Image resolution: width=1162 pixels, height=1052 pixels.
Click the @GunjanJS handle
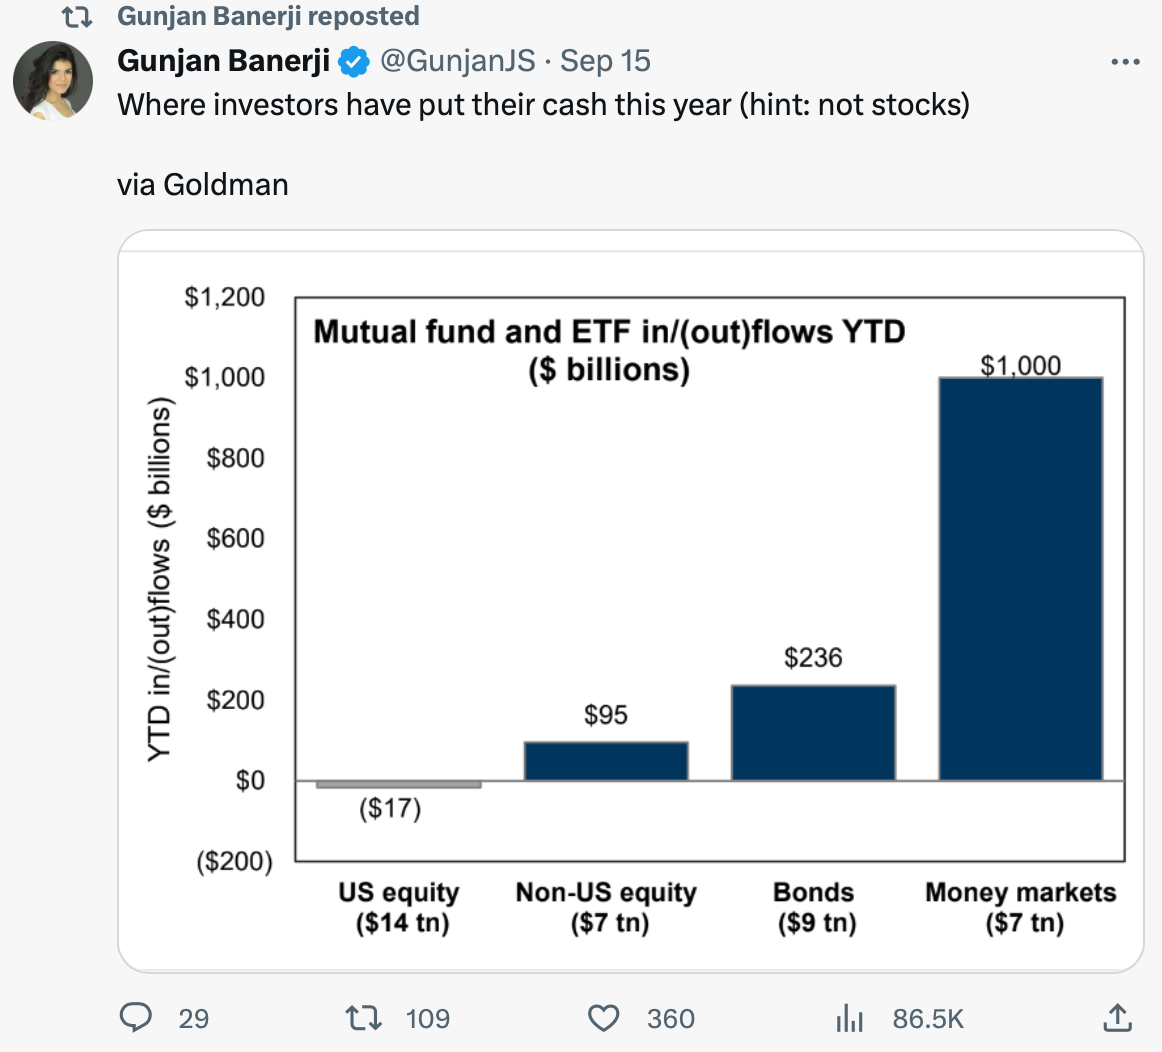458,62
